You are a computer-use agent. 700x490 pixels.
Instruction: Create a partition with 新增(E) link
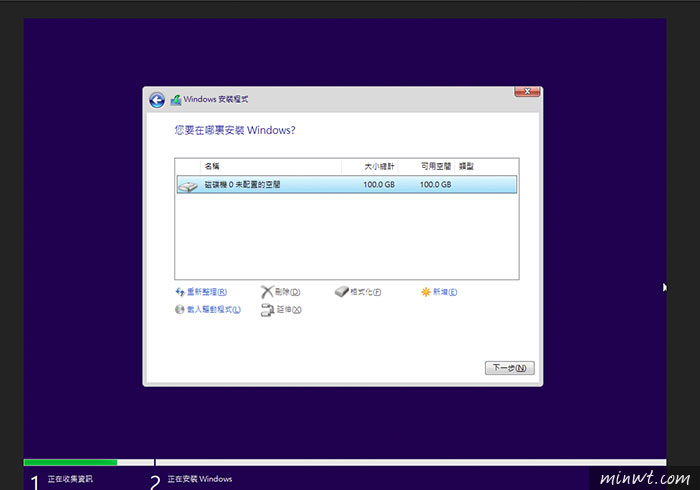445,292
